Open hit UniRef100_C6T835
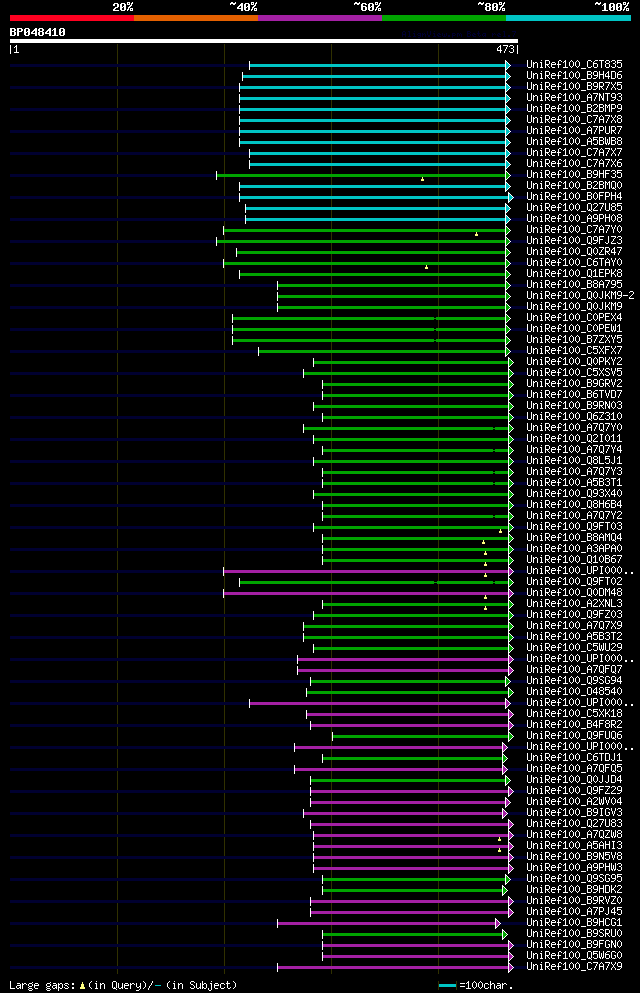This screenshot has width=640, height=993. [574, 65]
